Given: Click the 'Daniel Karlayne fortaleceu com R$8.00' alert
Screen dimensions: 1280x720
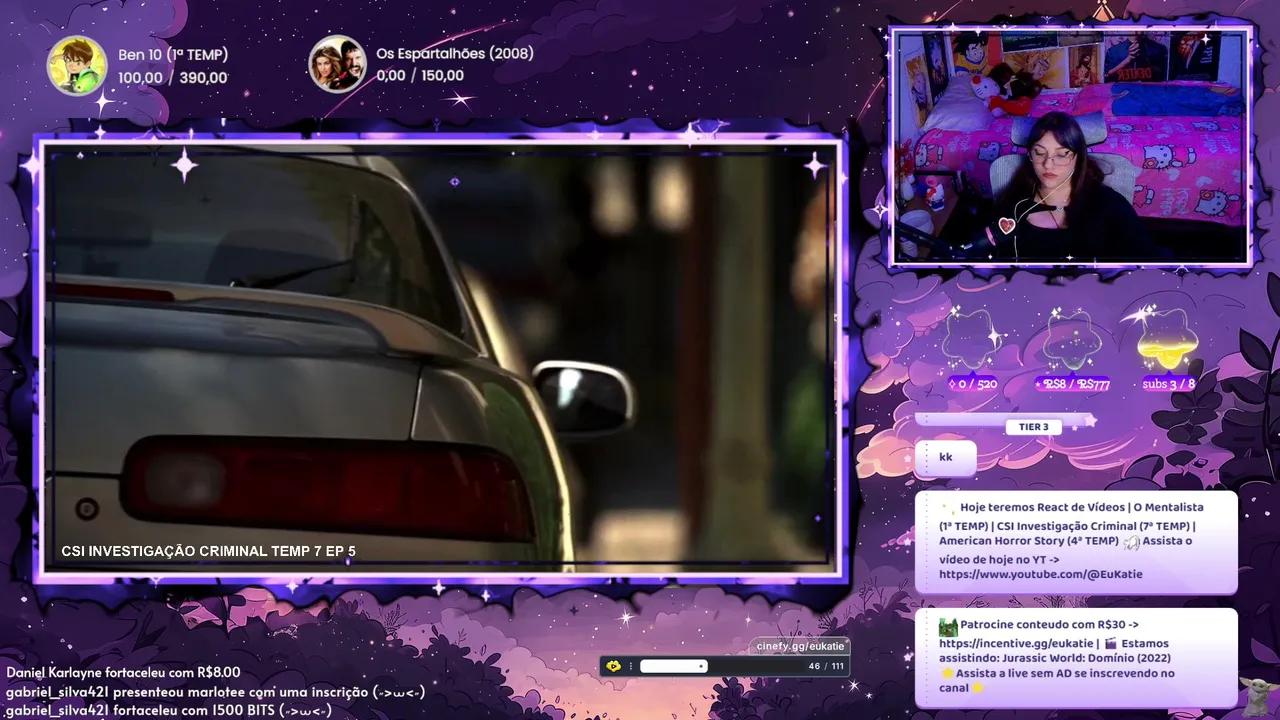Looking at the screenshot, I should [x=123, y=672].
